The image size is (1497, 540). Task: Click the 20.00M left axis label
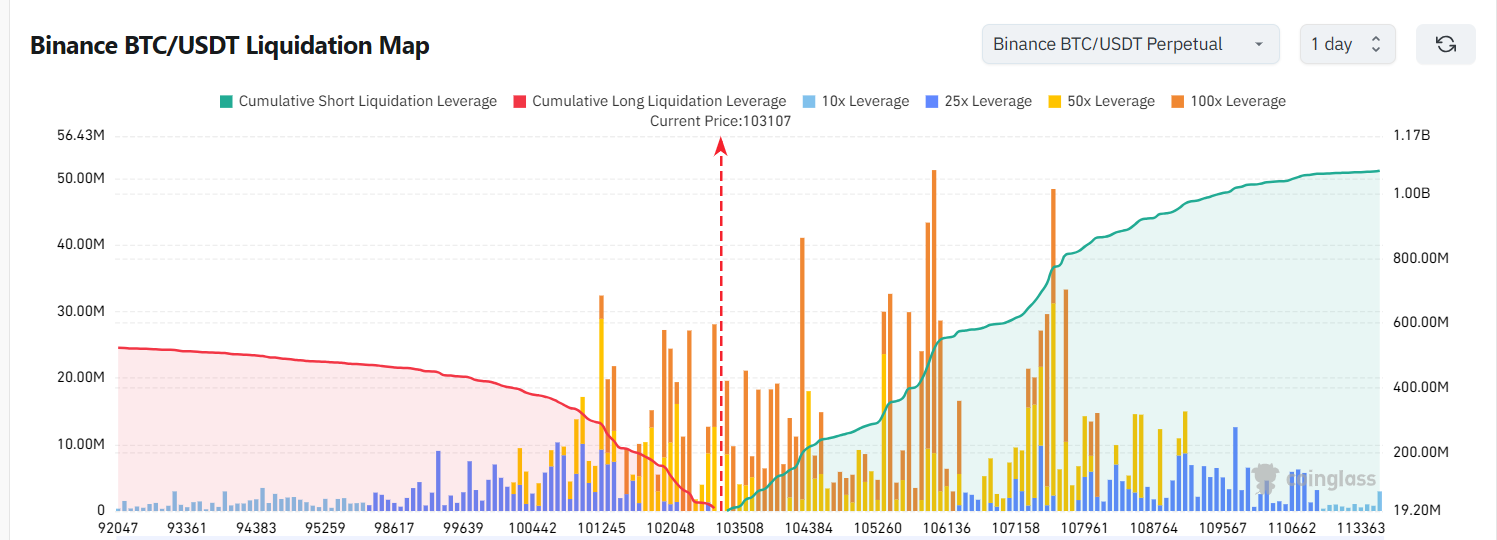pos(82,377)
